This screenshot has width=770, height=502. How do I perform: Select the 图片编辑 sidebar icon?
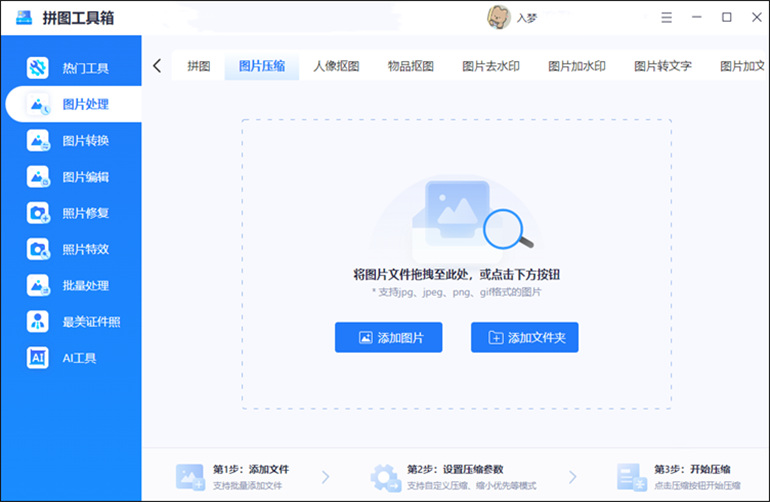pyautogui.click(x=38, y=177)
